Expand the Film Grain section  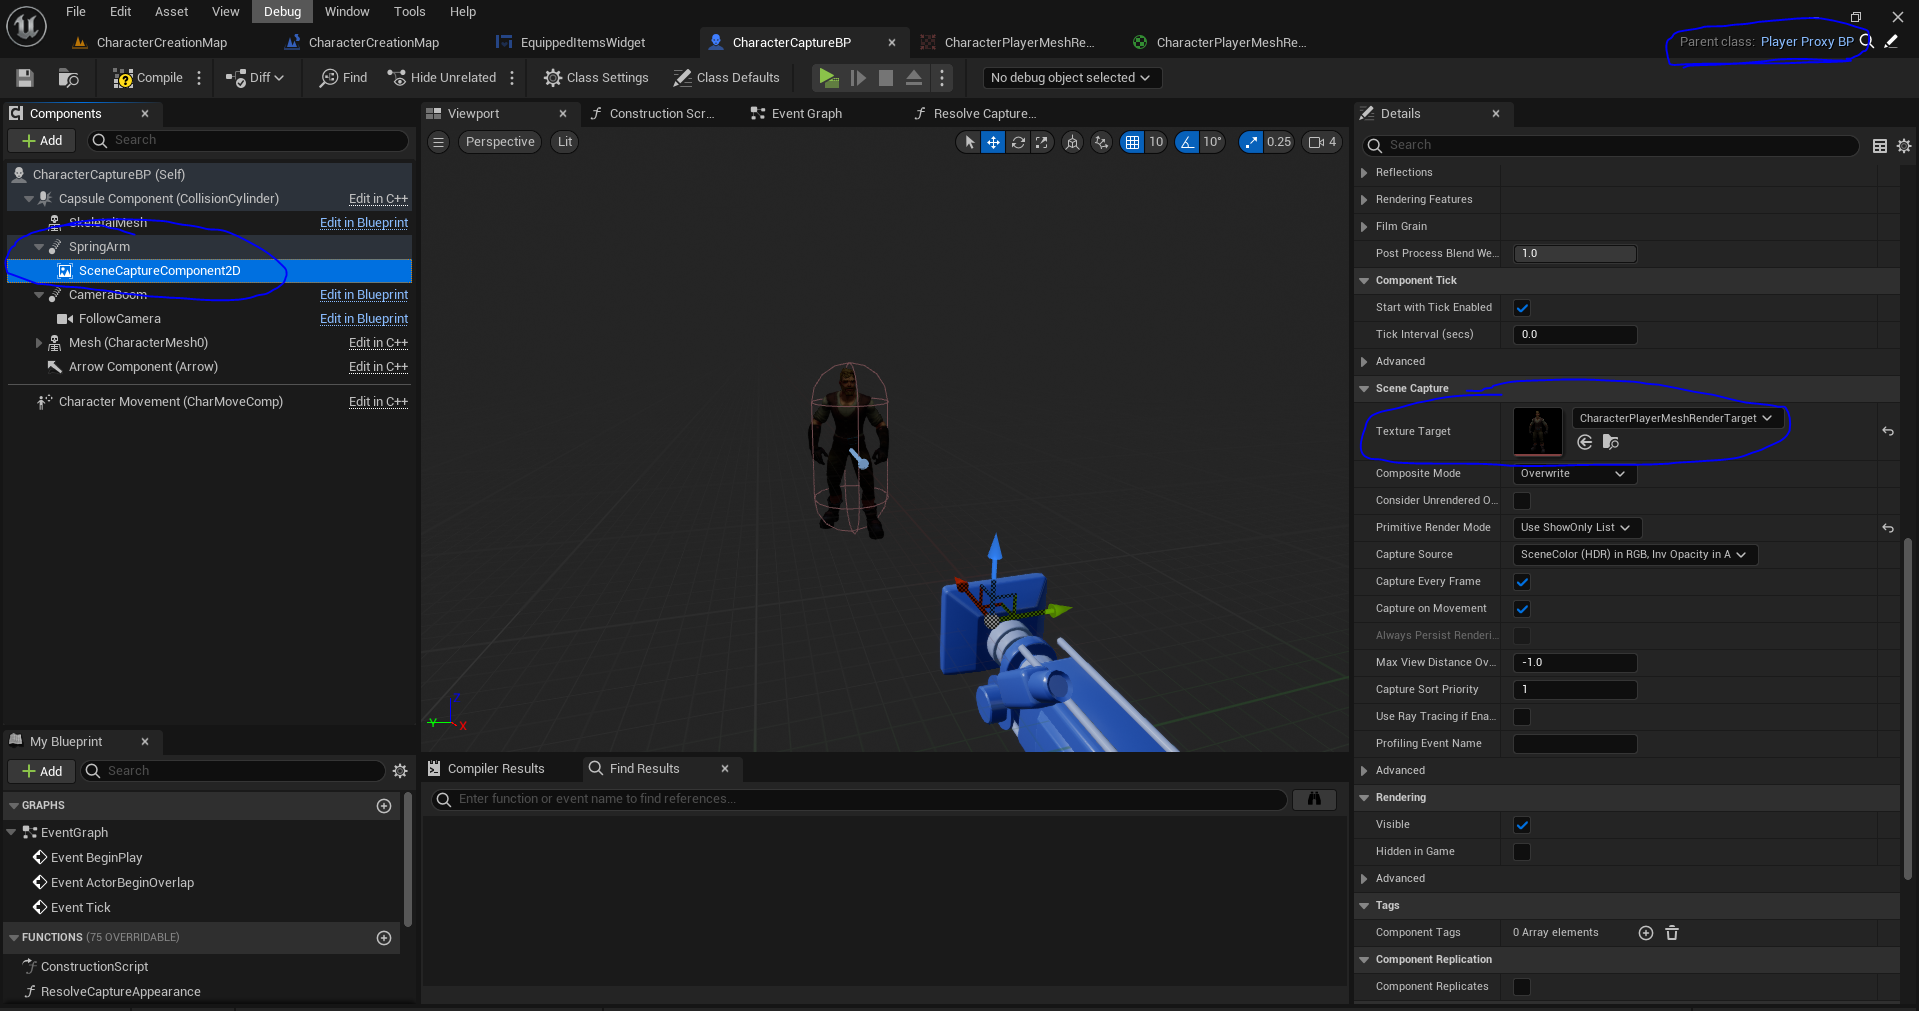pyautogui.click(x=1365, y=227)
